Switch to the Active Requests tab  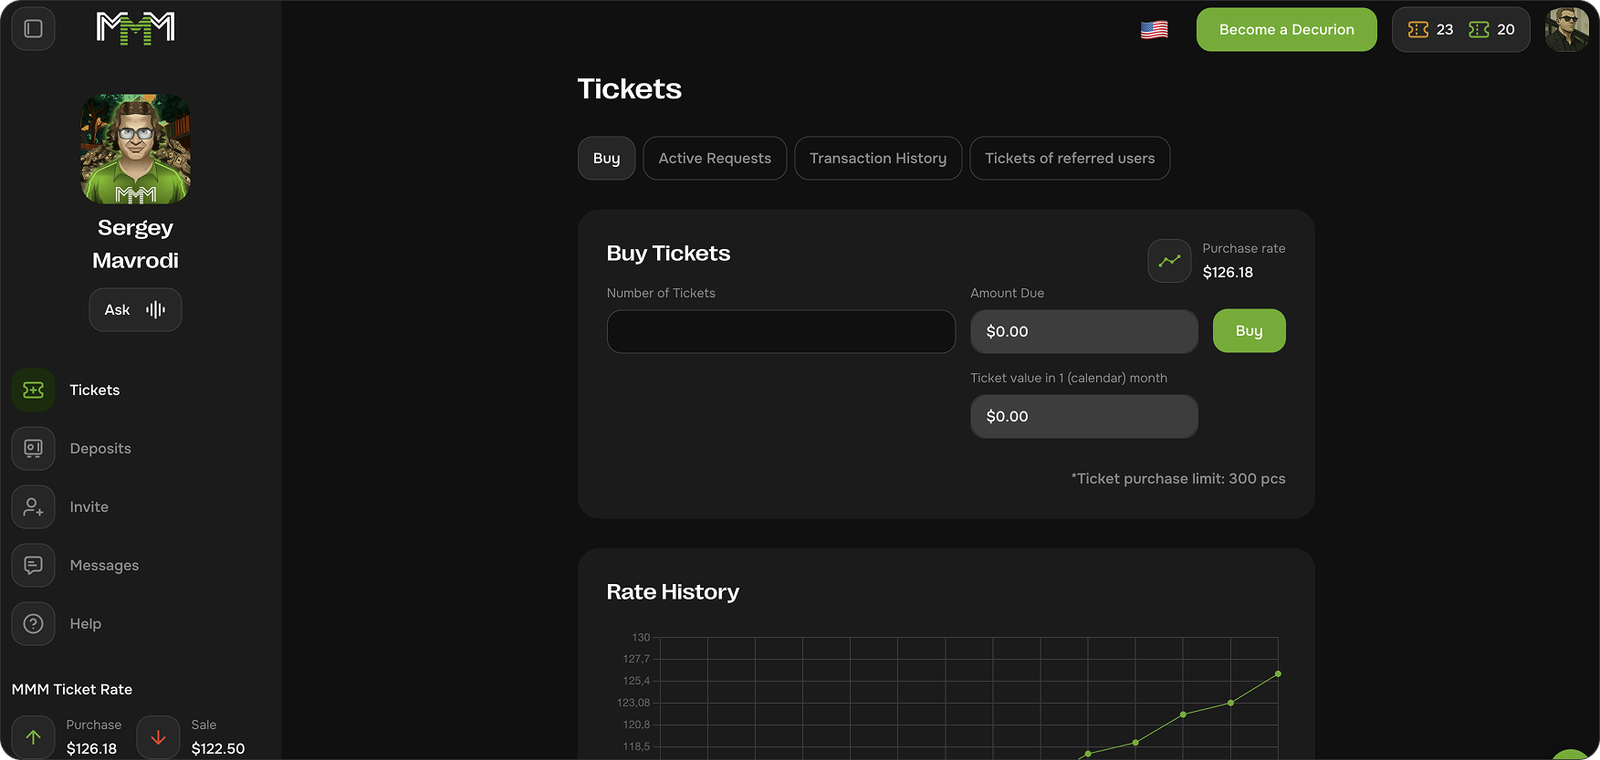point(715,158)
